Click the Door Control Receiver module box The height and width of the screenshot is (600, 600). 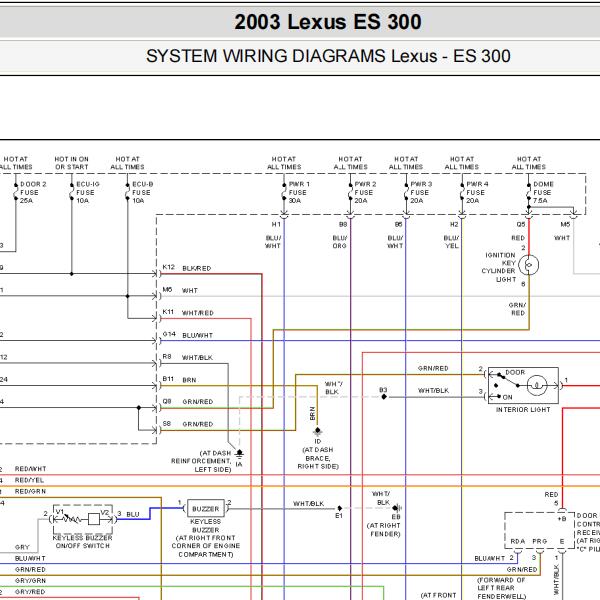(540, 530)
